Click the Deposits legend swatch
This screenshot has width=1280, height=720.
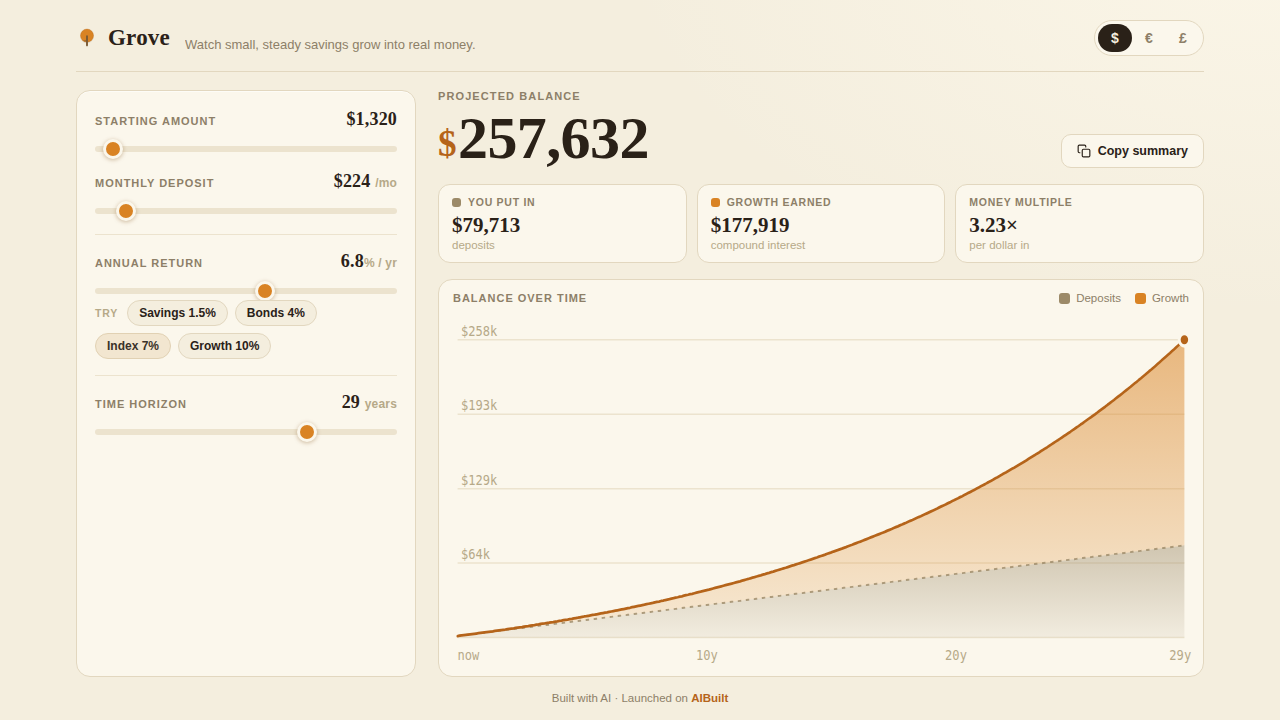1064,298
